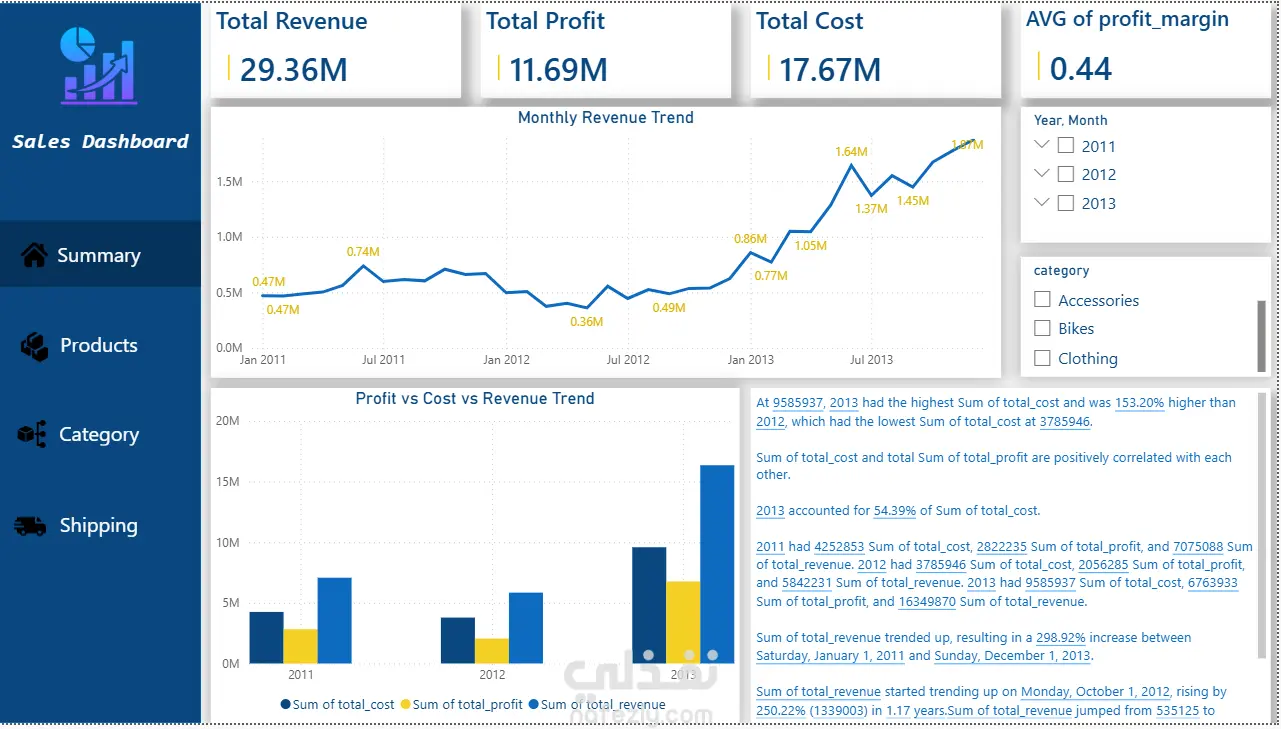
Task: Click the 1.45M data label
Action: point(913,201)
